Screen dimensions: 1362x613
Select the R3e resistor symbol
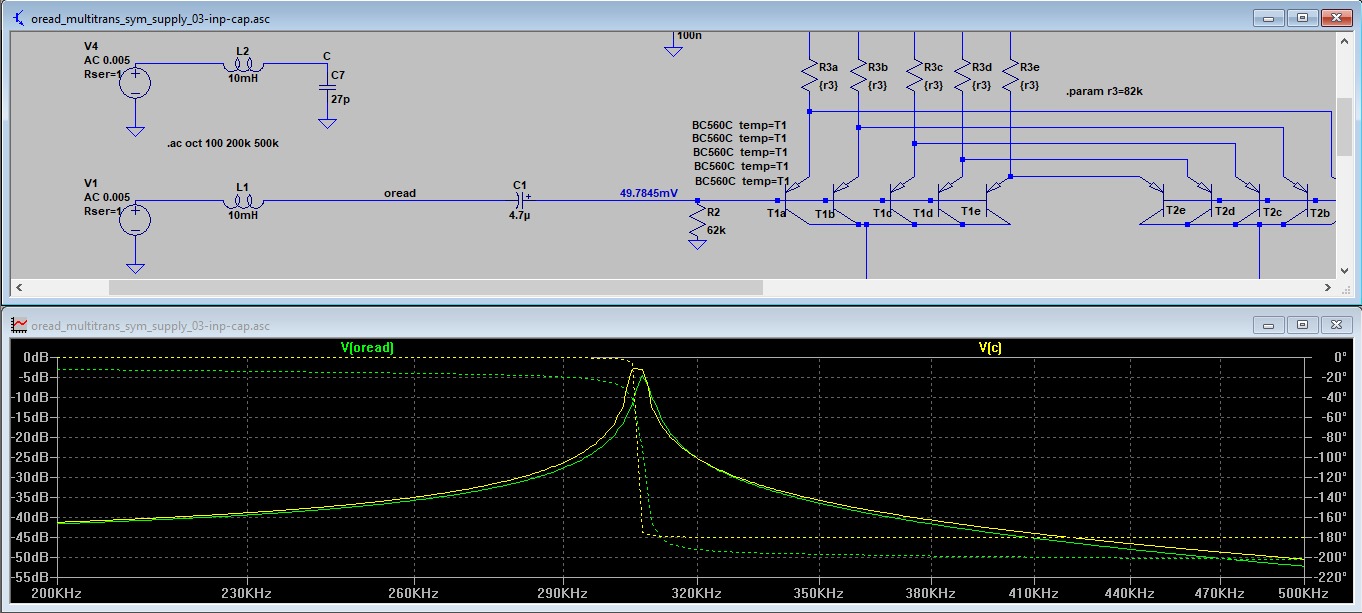1011,76
